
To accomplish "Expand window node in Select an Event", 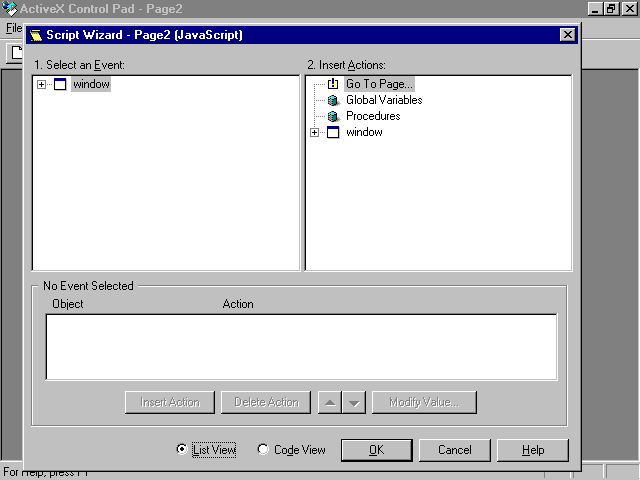I will (41, 84).
